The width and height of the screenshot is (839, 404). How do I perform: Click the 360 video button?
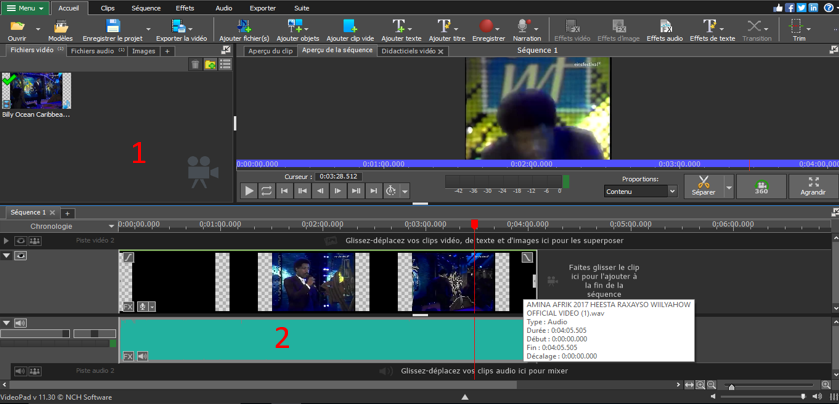pyautogui.click(x=761, y=187)
